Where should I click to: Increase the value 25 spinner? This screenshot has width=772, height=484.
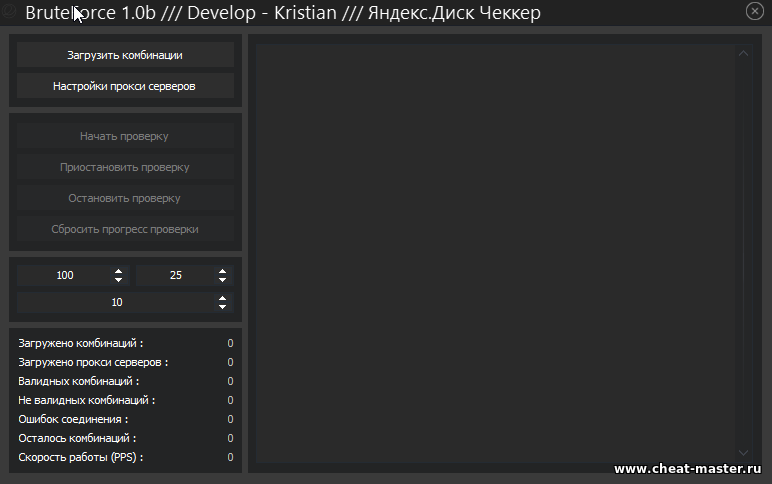coord(223,271)
